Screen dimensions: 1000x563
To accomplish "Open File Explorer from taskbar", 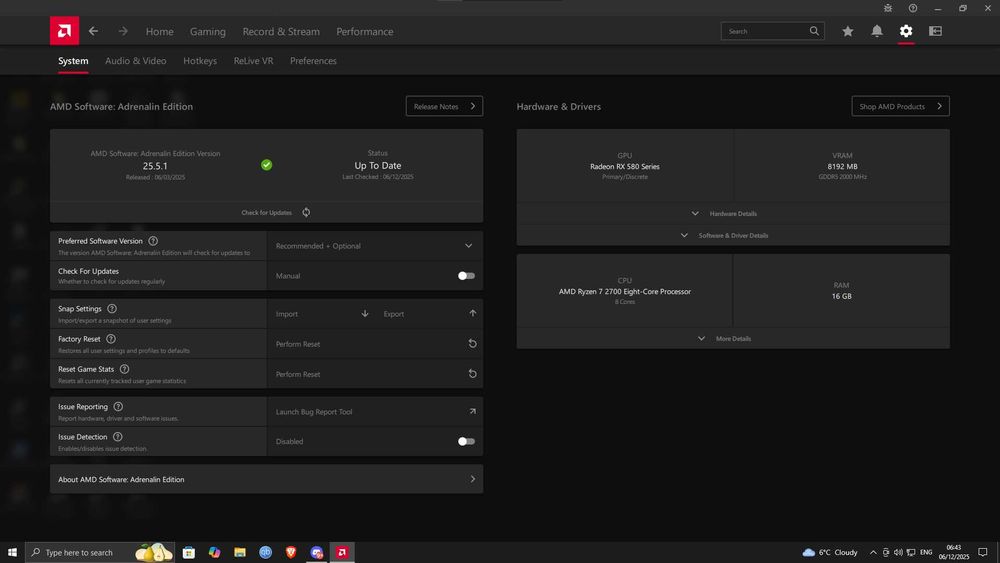I will [x=240, y=552].
